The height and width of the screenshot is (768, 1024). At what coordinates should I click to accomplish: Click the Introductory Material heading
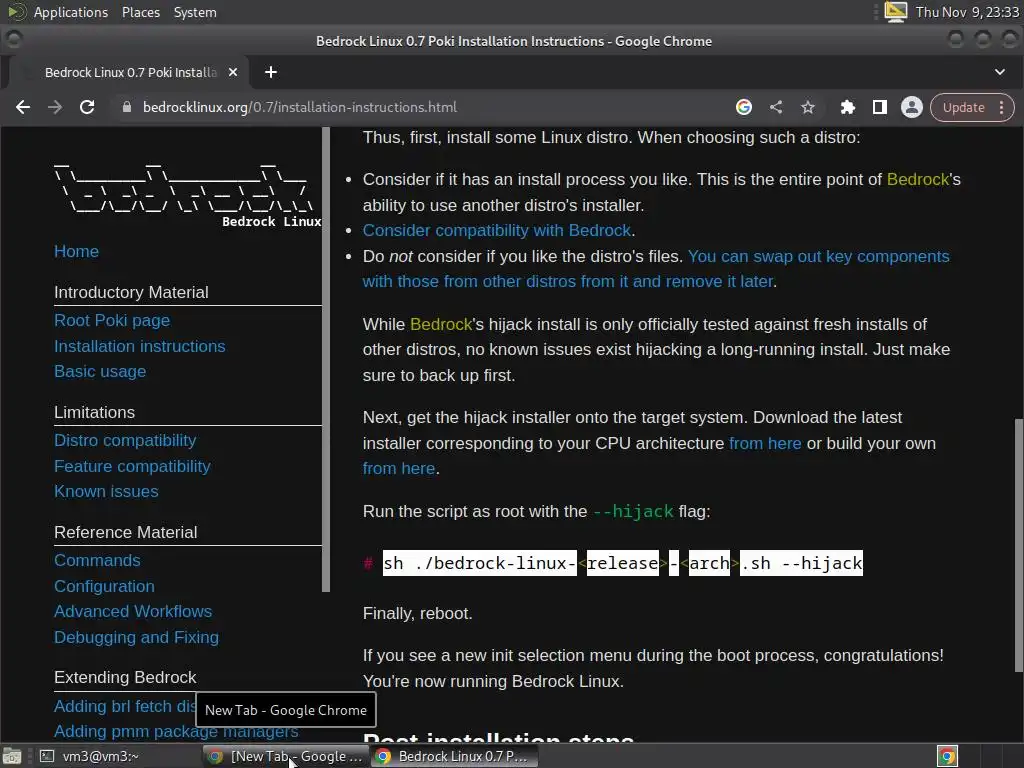click(131, 293)
